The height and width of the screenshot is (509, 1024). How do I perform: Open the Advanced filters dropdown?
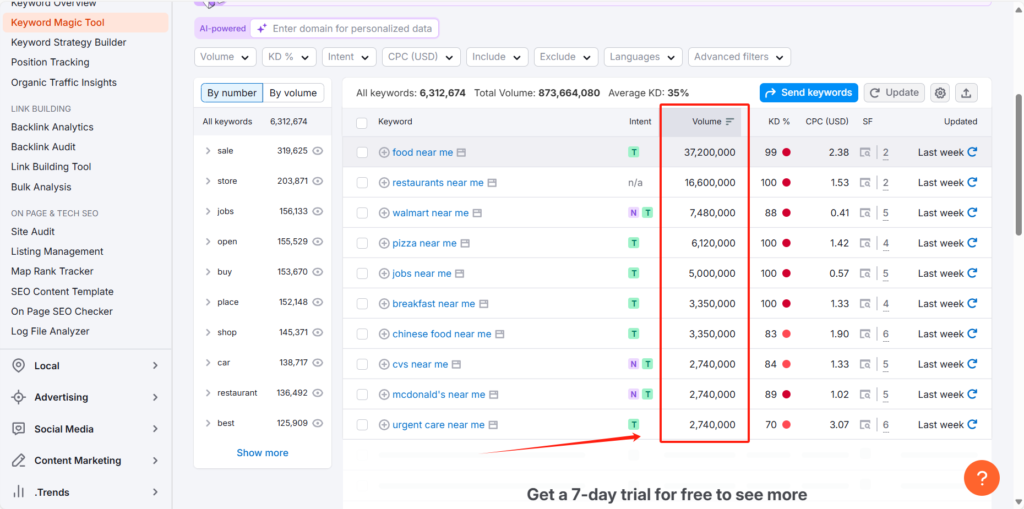[x=739, y=57]
